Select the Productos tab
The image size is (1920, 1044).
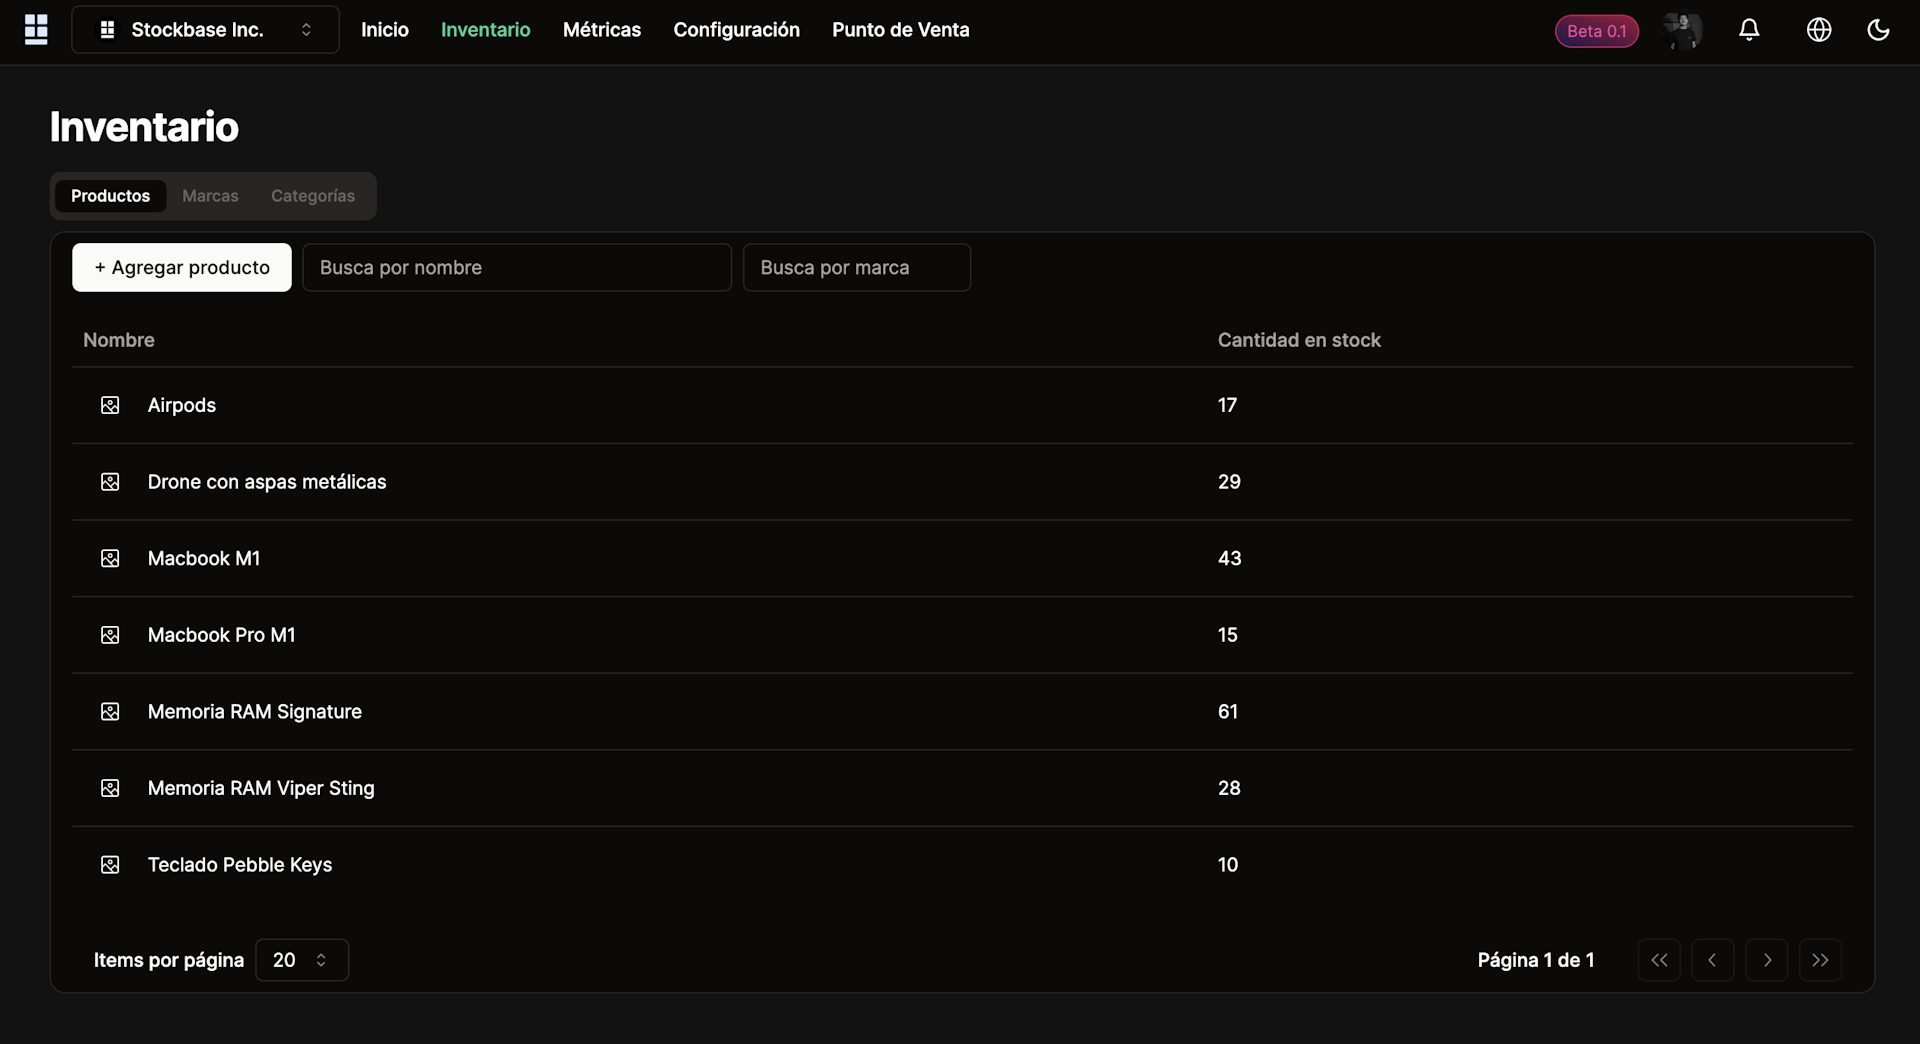coord(110,196)
